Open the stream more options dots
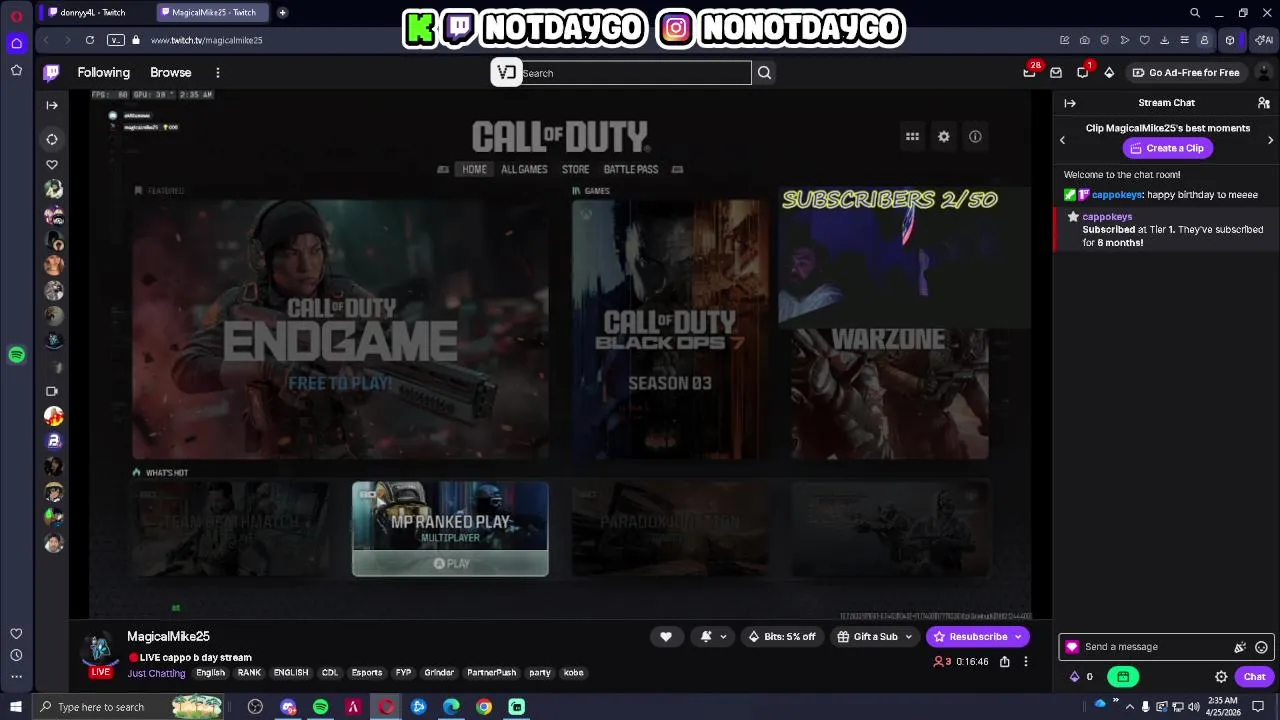This screenshot has width=1280, height=720. click(1026, 662)
